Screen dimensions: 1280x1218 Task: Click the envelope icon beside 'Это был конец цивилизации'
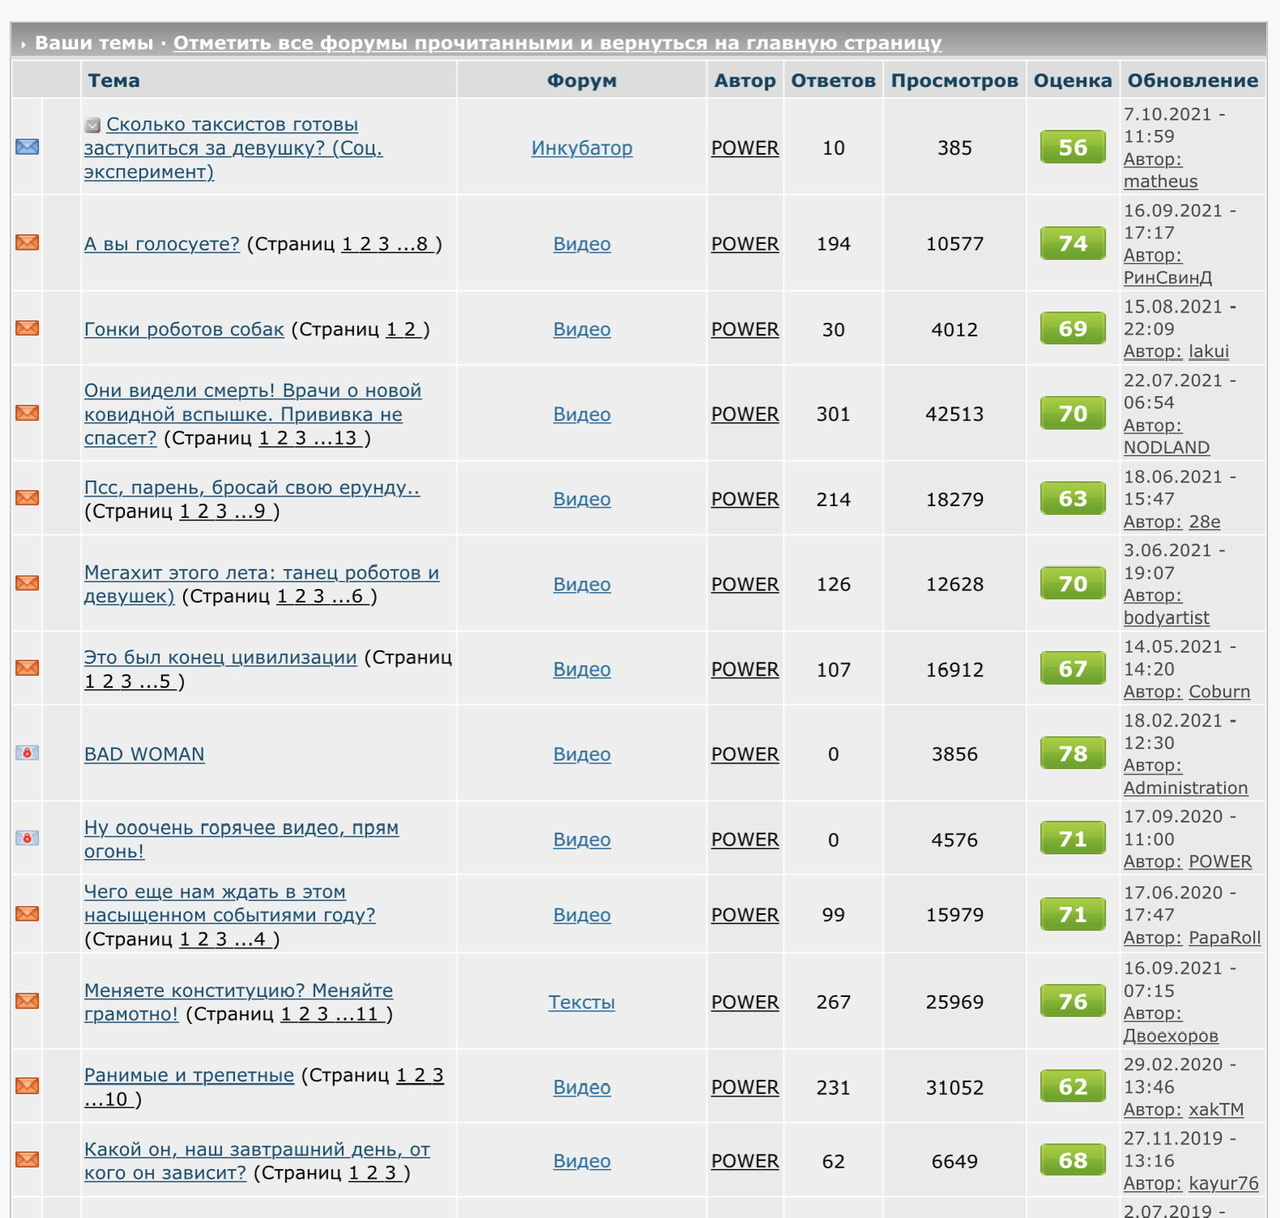coord(27,668)
